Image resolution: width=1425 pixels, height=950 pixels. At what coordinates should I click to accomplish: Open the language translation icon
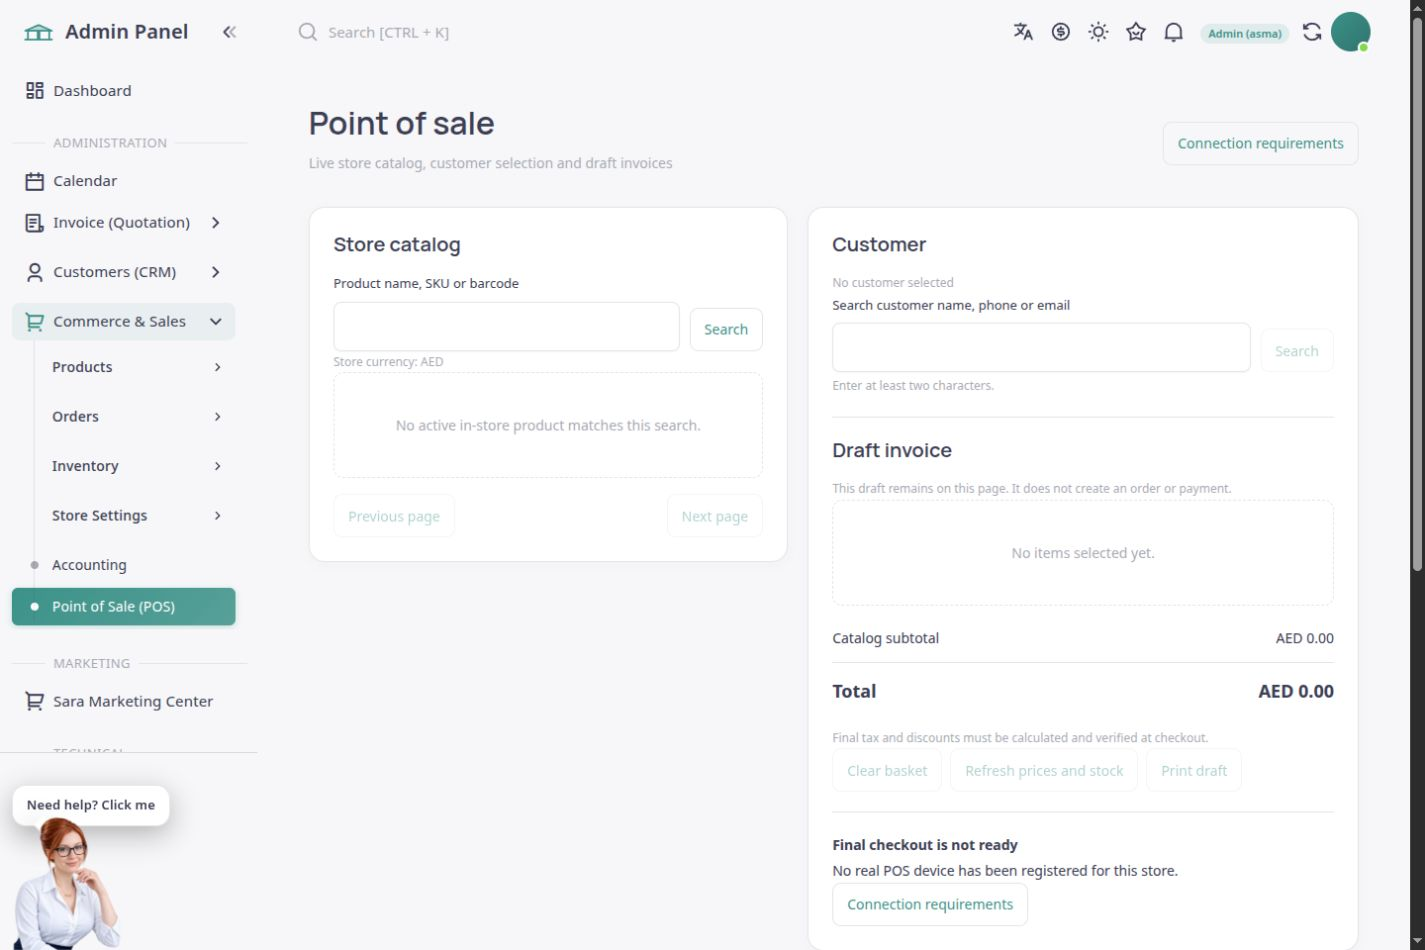[1023, 32]
